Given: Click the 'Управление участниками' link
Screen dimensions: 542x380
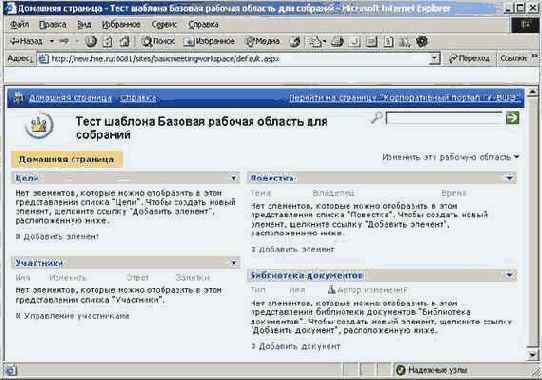Looking at the screenshot, I should point(76,316).
